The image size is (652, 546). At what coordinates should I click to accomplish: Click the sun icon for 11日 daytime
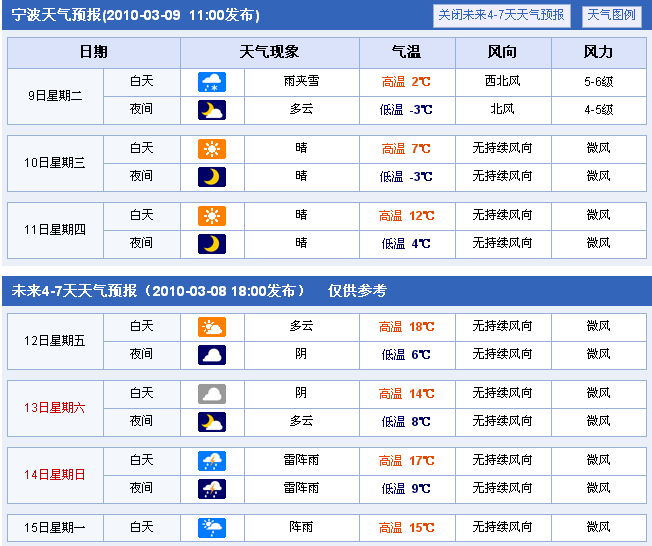tap(212, 216)
